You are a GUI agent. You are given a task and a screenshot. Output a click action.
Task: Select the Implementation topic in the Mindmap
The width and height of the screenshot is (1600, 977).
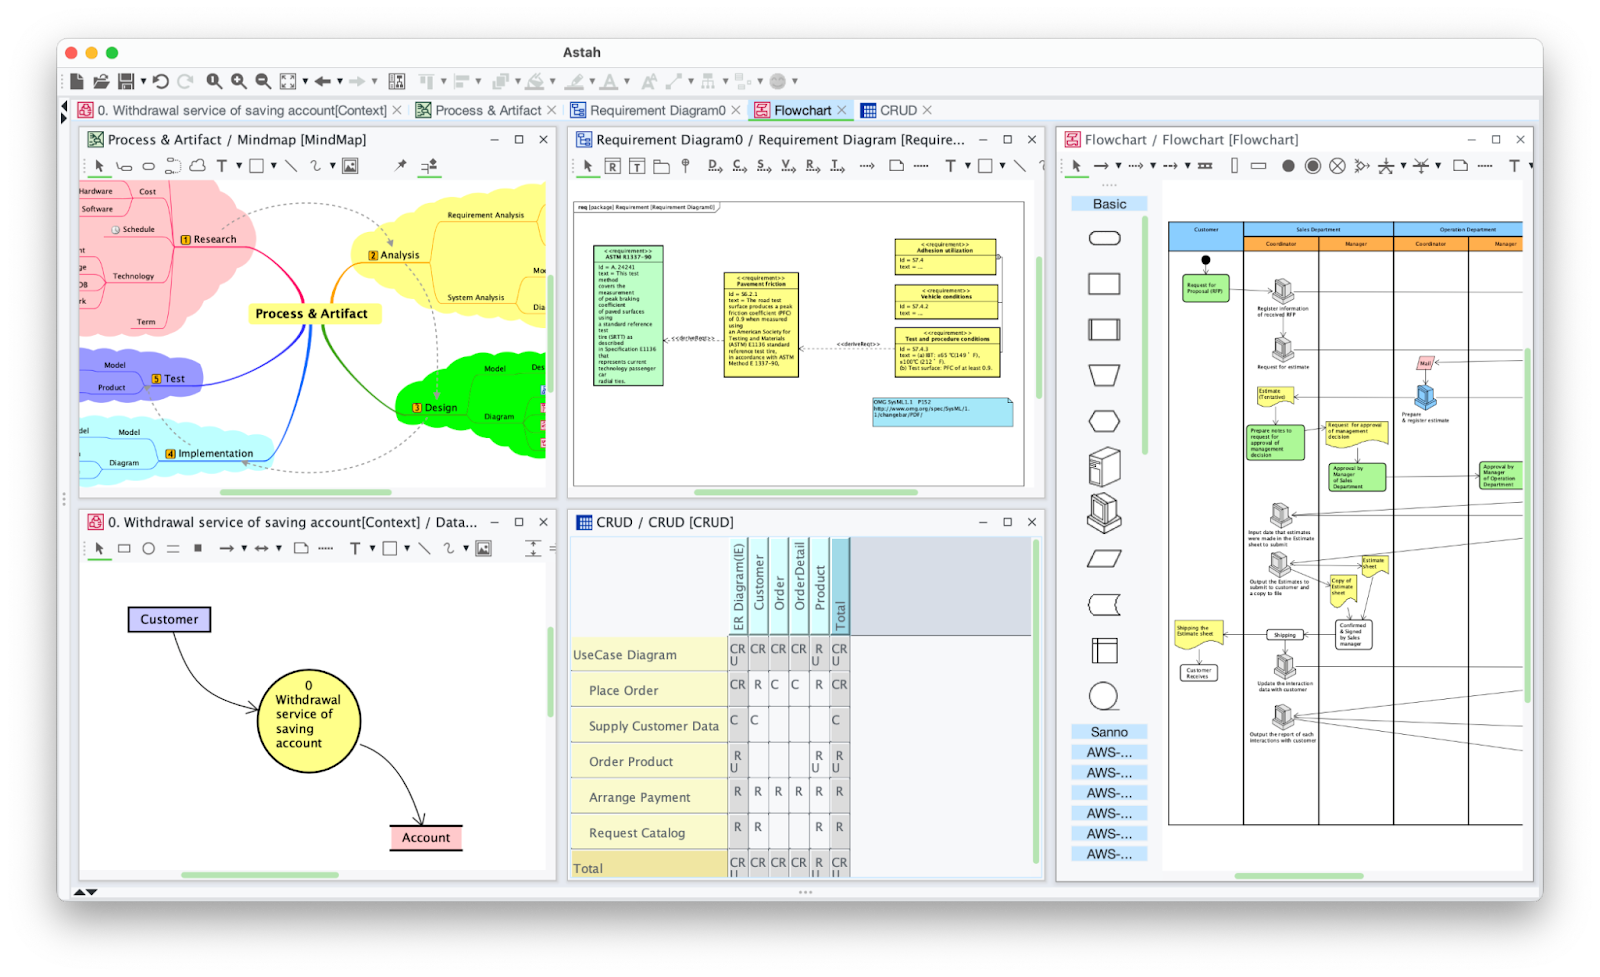pyautogui.click(x=209, y=453)
